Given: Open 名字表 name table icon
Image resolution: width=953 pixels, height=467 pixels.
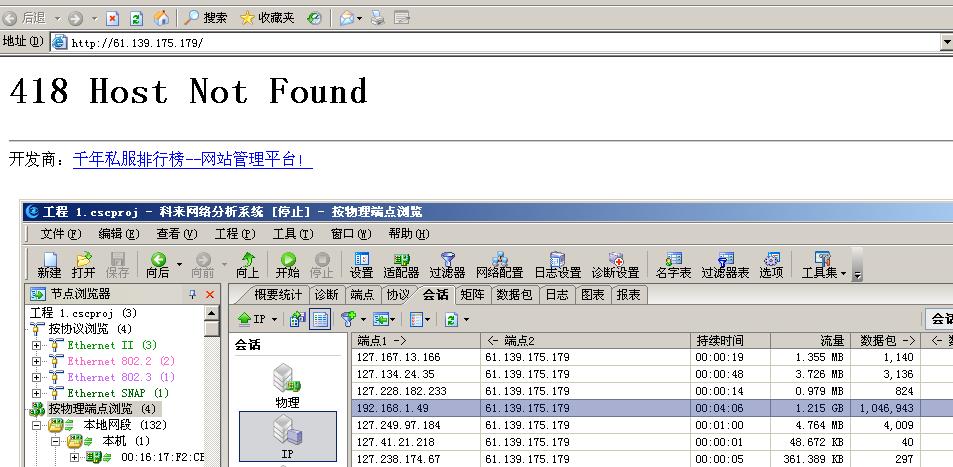Looking at the screenshot, I should pyautogui.click(x=673, y=266).
